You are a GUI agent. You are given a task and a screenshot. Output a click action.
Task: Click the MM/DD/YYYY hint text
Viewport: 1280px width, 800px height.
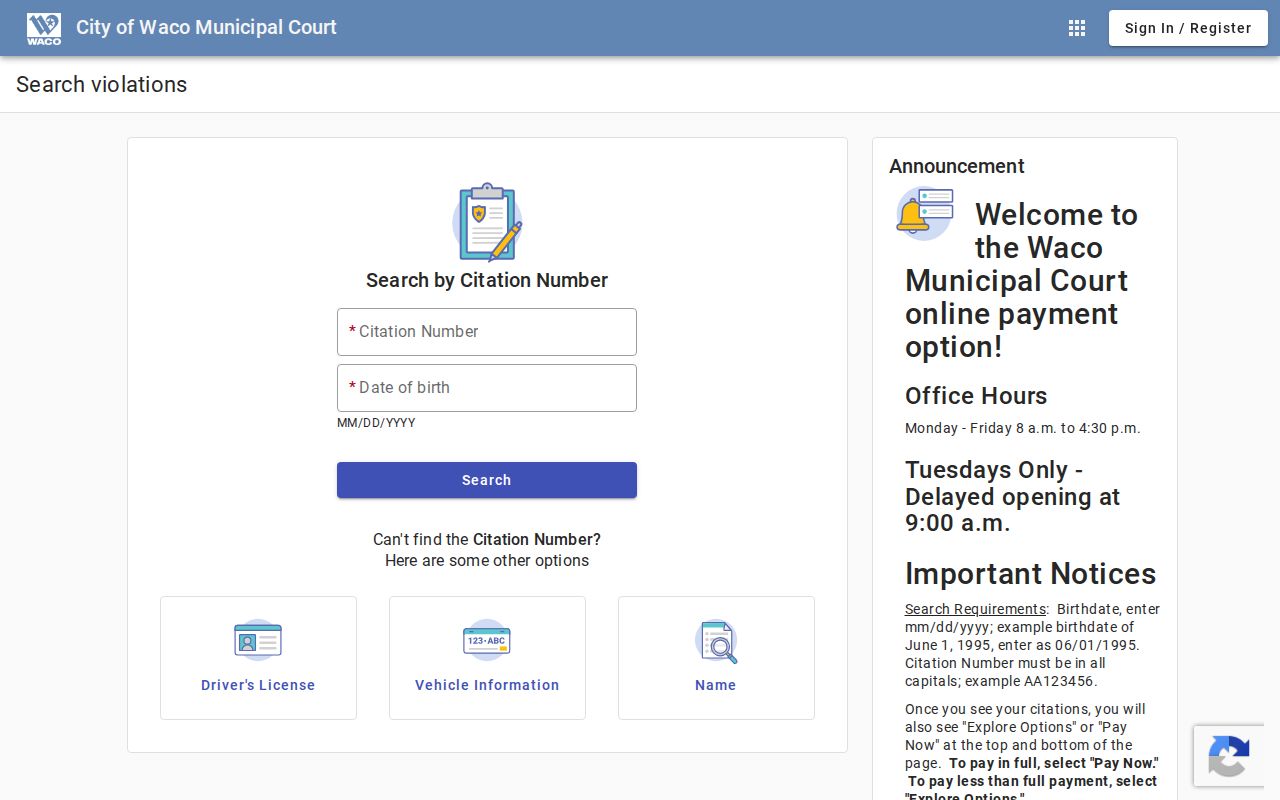(x=376, y=423)
